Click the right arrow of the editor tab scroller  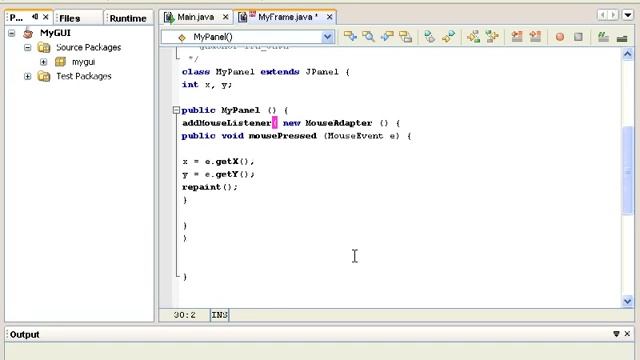pyautogui.click(x=613, y=15)
